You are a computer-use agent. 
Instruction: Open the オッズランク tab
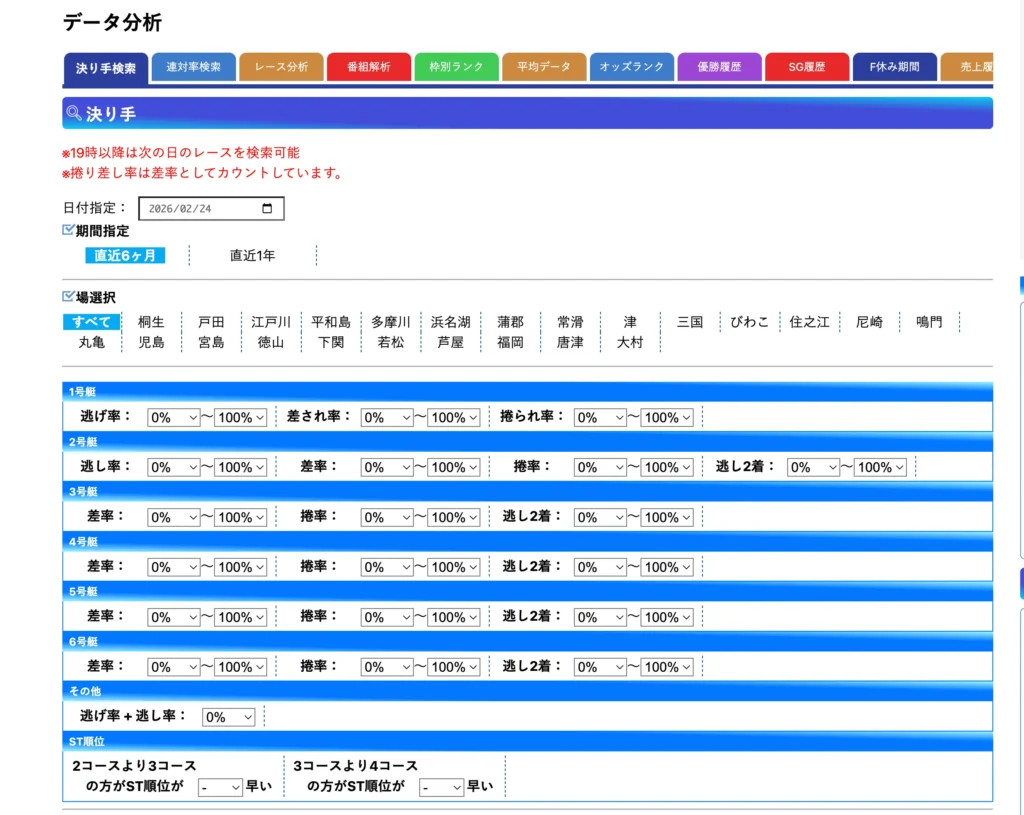point(631,65)
